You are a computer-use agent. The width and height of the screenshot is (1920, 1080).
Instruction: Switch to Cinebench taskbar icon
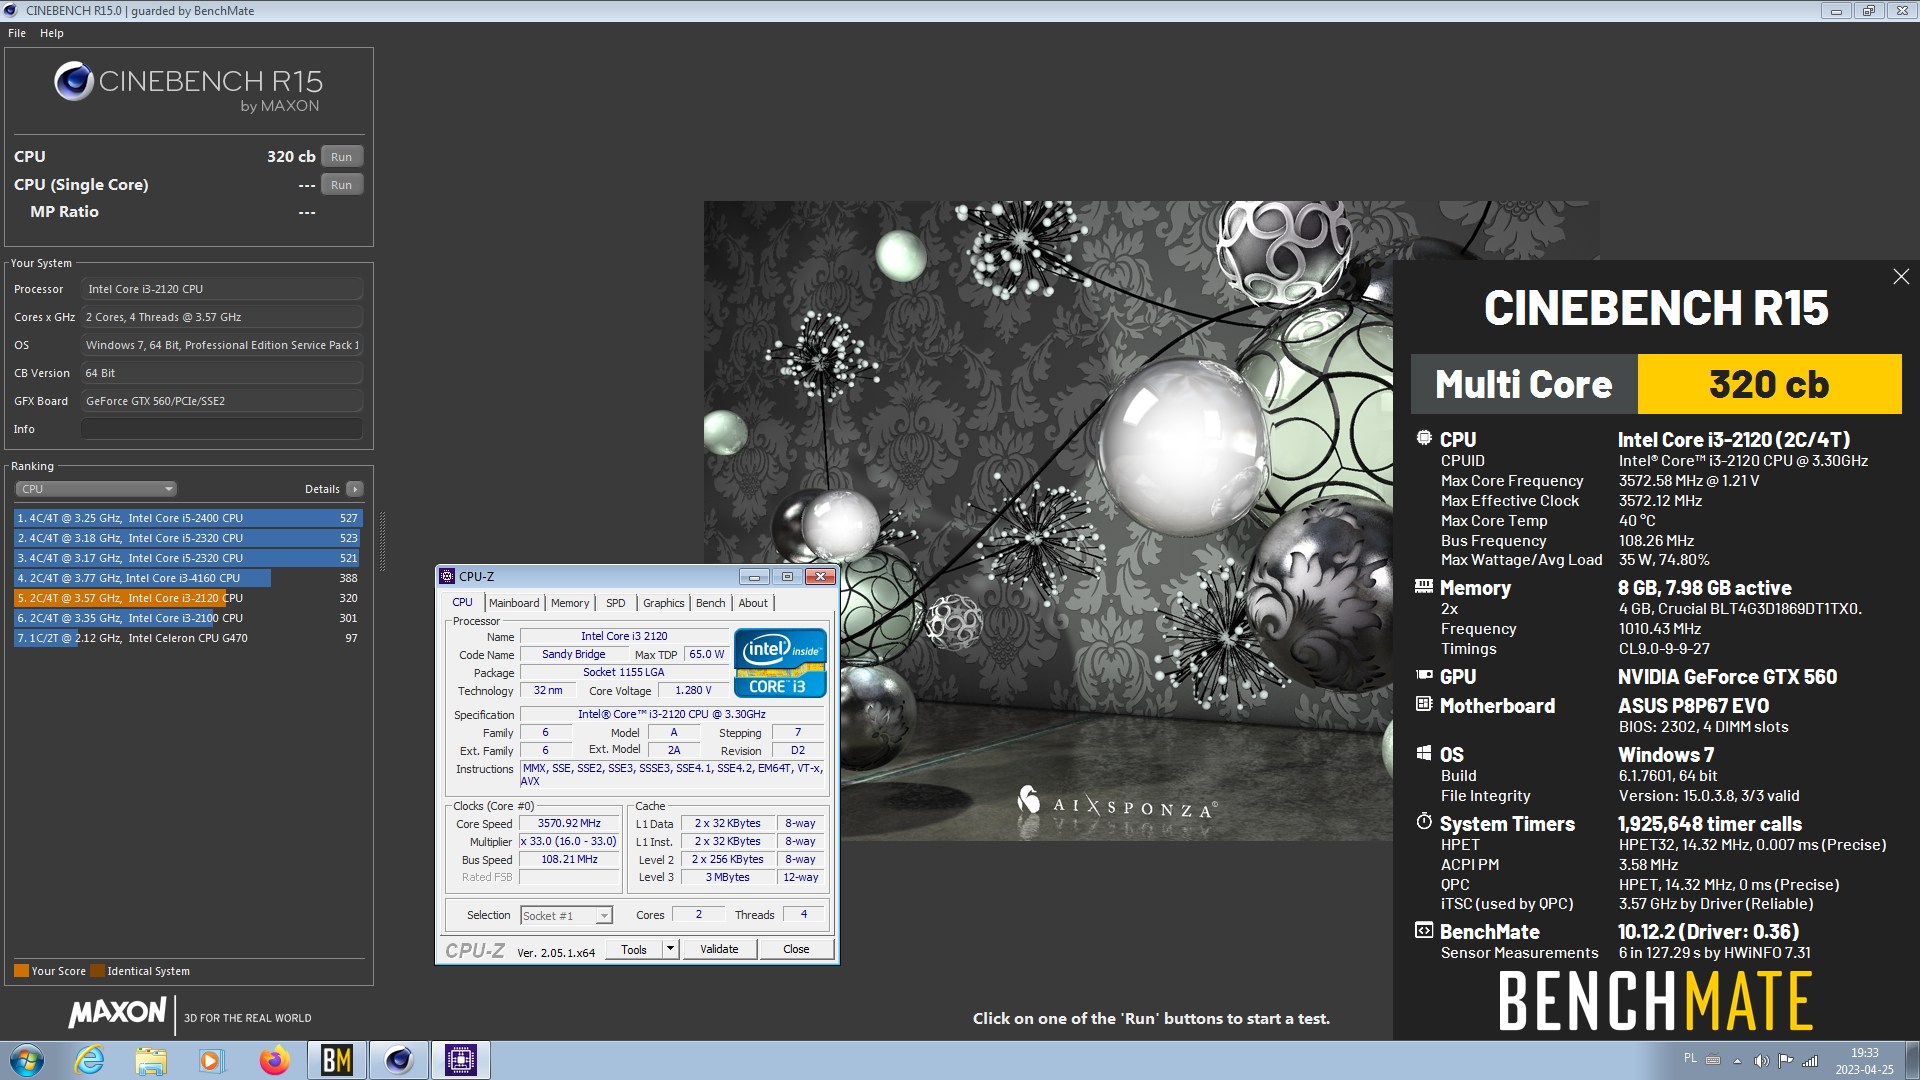[x=399, y=1060]
